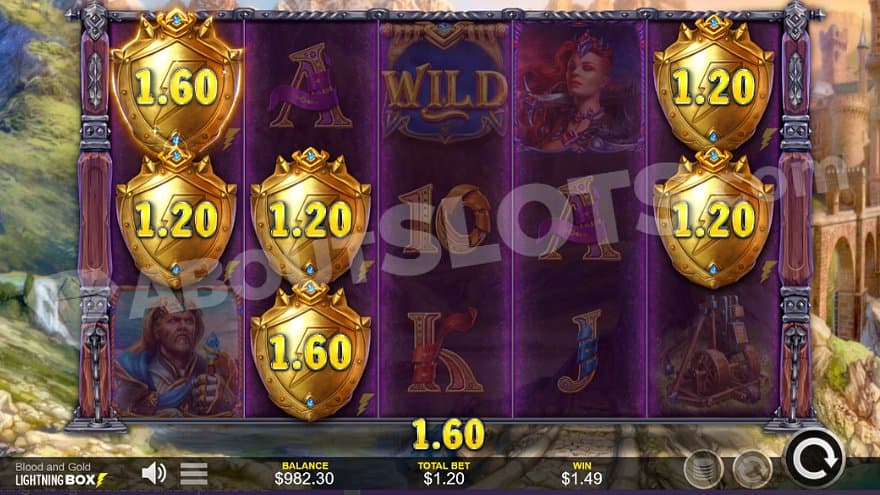Select the 1.60 gold shield on reel two bottom
The image size is (880, 495).
coord(310,351)
